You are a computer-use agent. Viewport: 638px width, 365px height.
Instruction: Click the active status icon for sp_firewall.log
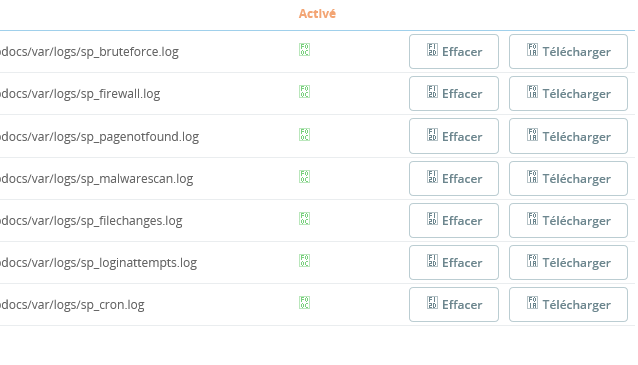[x=304, y=92]
